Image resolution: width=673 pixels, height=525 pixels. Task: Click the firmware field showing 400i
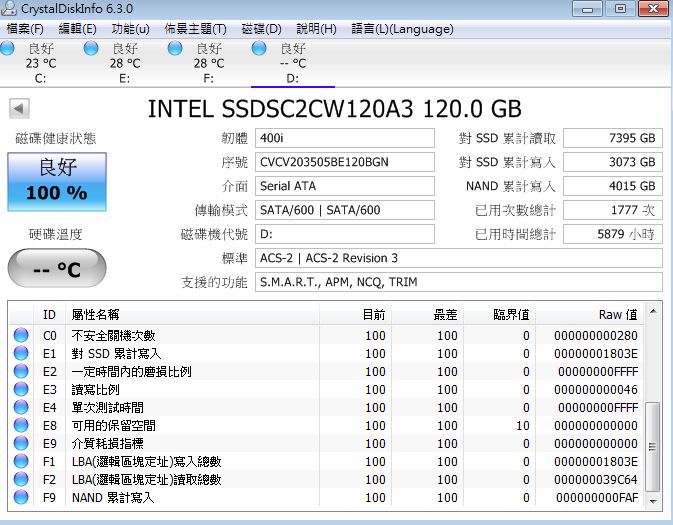(345, 138)
